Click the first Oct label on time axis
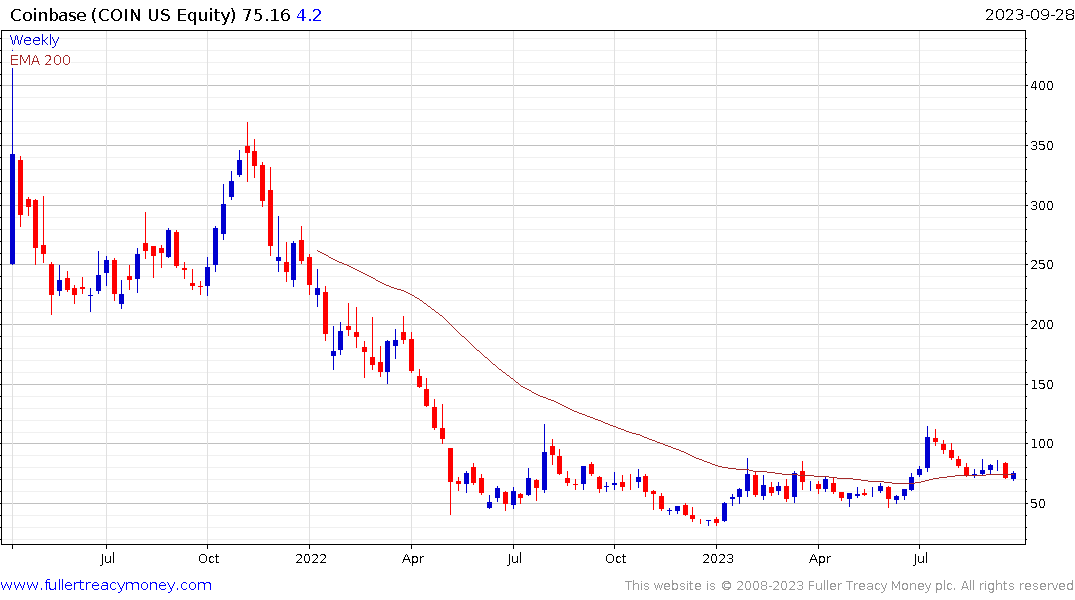Screen dimensions: 1075x600 click(x=208, y=558)
